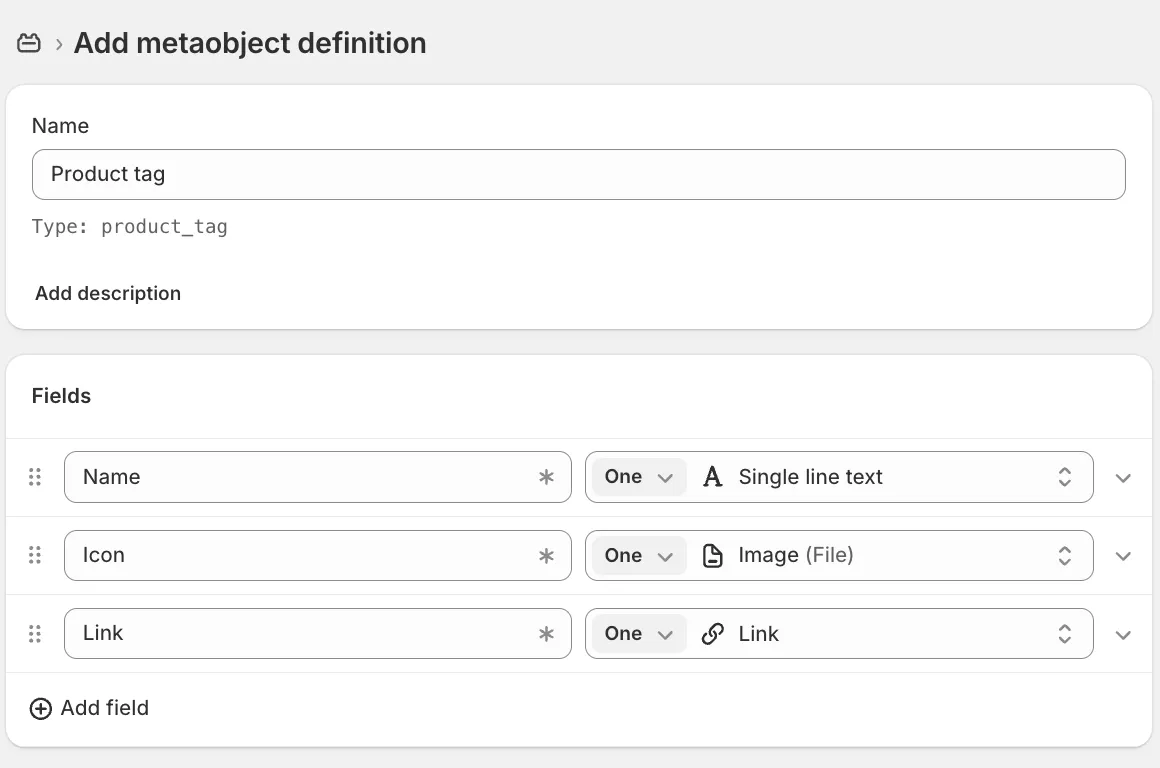Grab the drag handle for Name field
The height and width of the screenshot is (768, 1160).
tap(35, 477)
